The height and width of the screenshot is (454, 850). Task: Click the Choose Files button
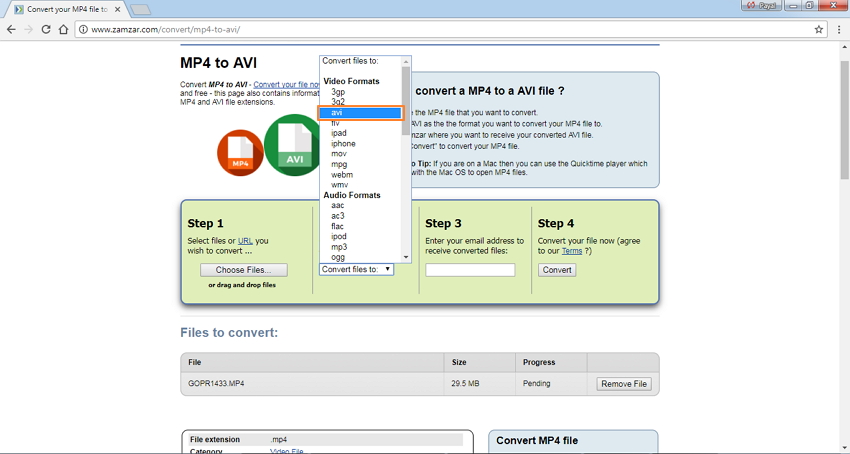pos(243,270)
